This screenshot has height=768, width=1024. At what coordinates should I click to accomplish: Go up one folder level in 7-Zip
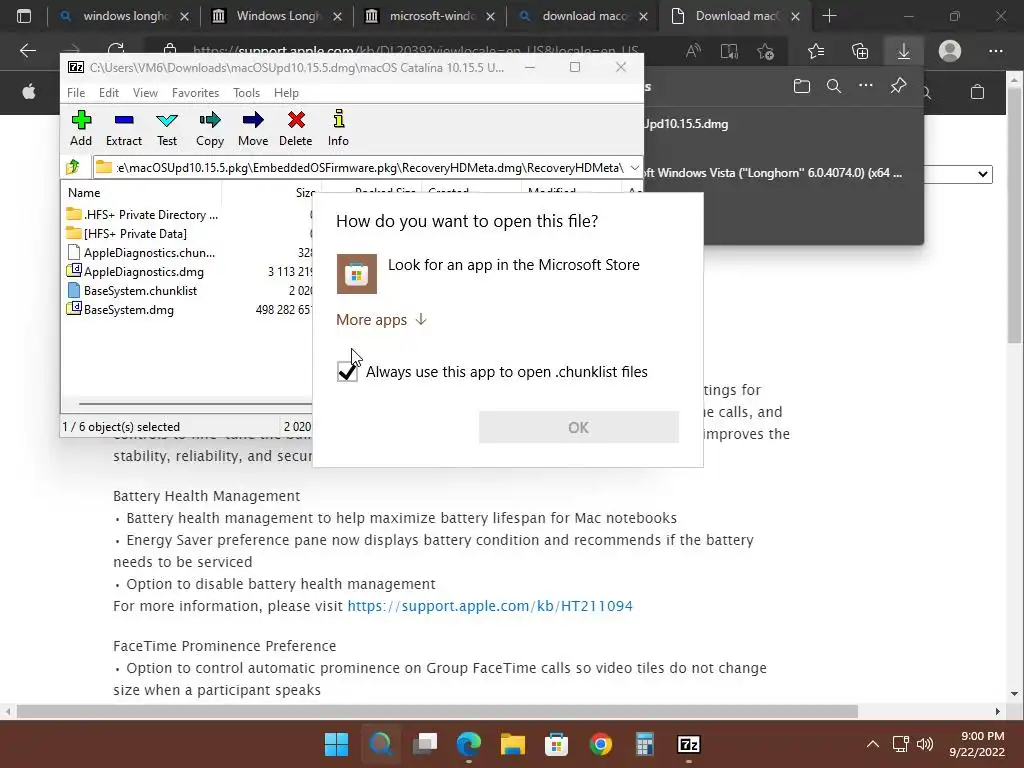click(x=73, y=167)
